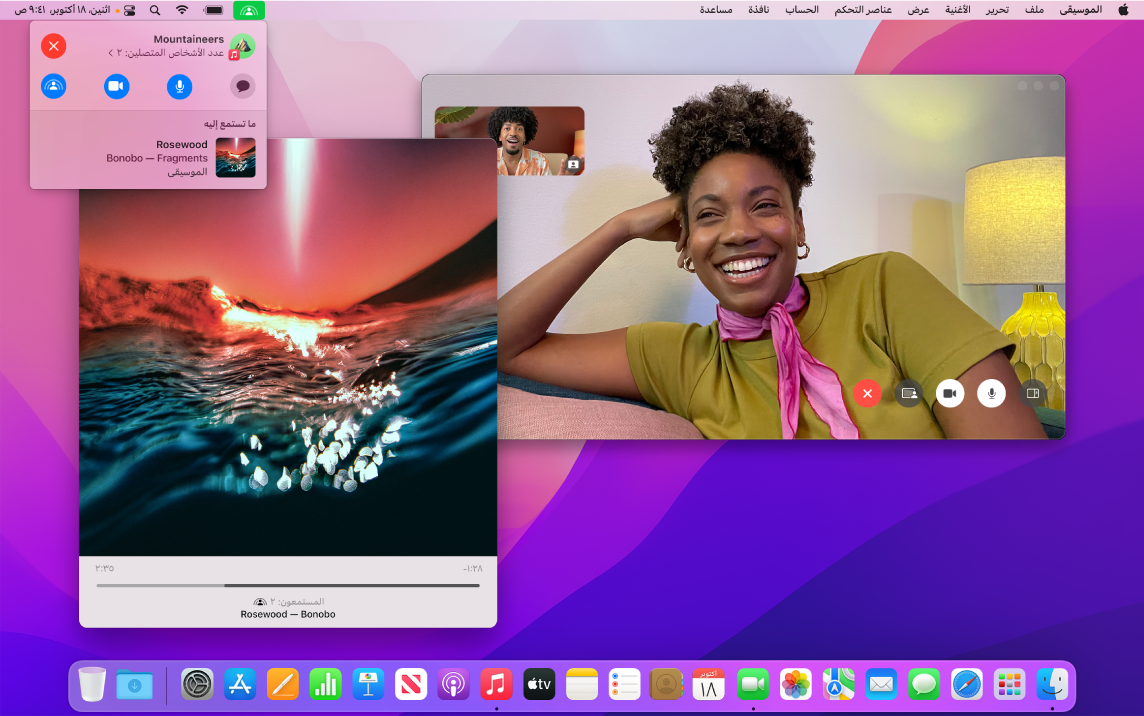
Task: Toggle SharePlay with the blue SharePlay button
Action: 53,86
